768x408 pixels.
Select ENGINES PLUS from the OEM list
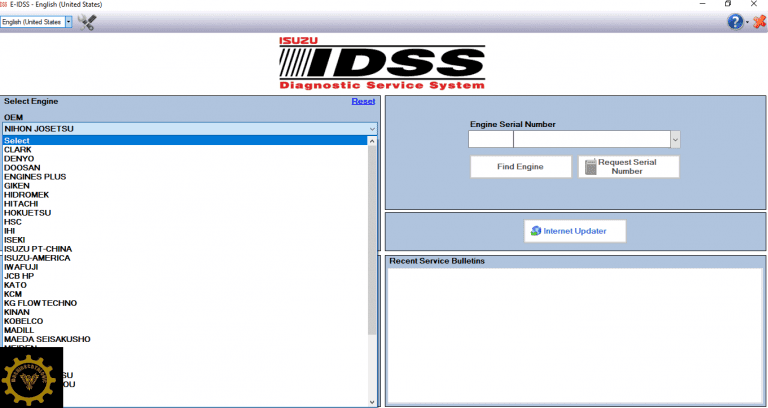point(185,177)
